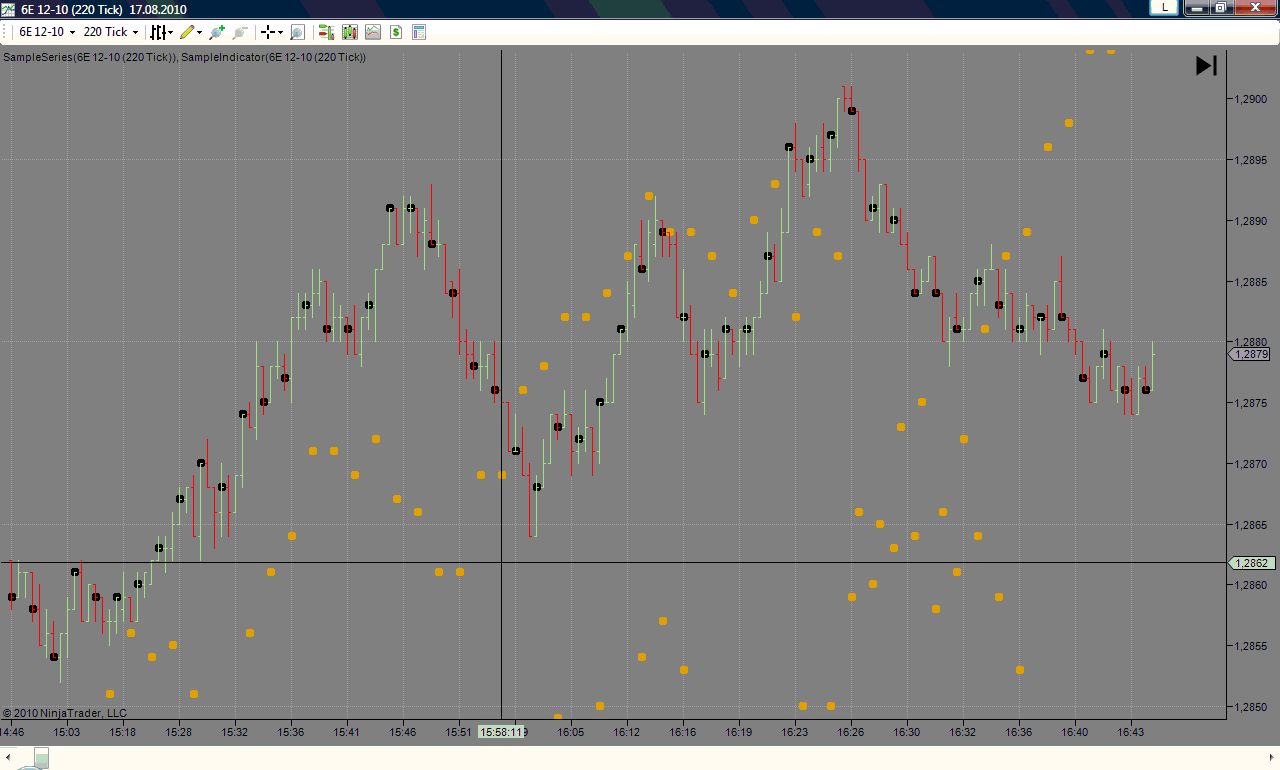Click the 15:46 time axis label
Viewport: 1280px width, 770px height.
tap(403, 732)
